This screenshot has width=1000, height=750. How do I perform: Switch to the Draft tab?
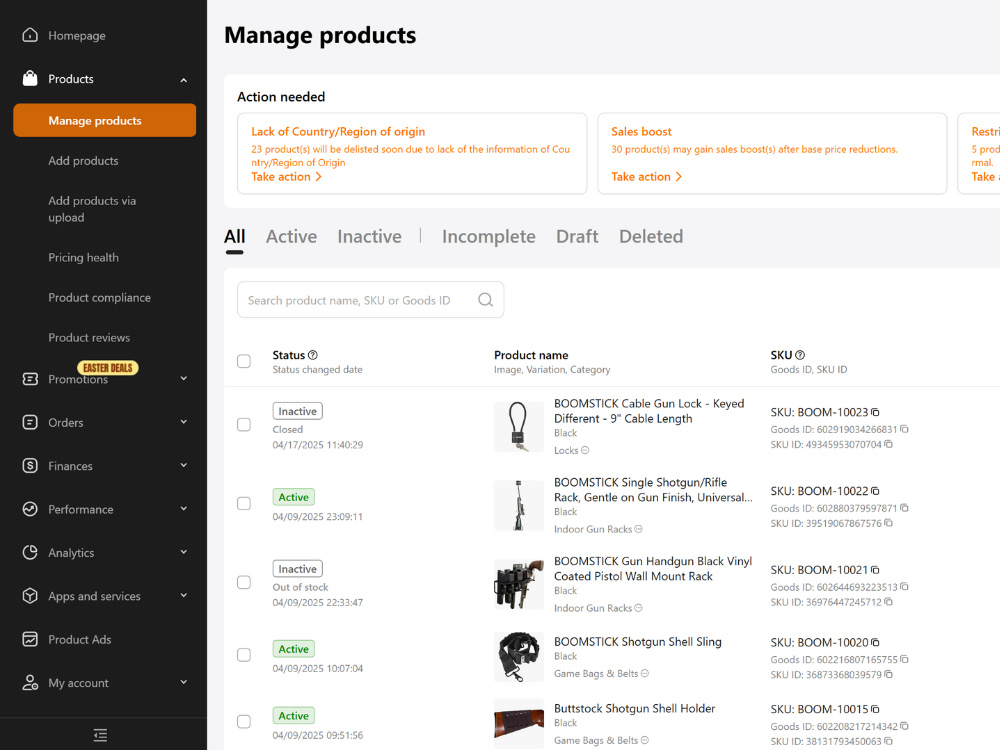577,237
